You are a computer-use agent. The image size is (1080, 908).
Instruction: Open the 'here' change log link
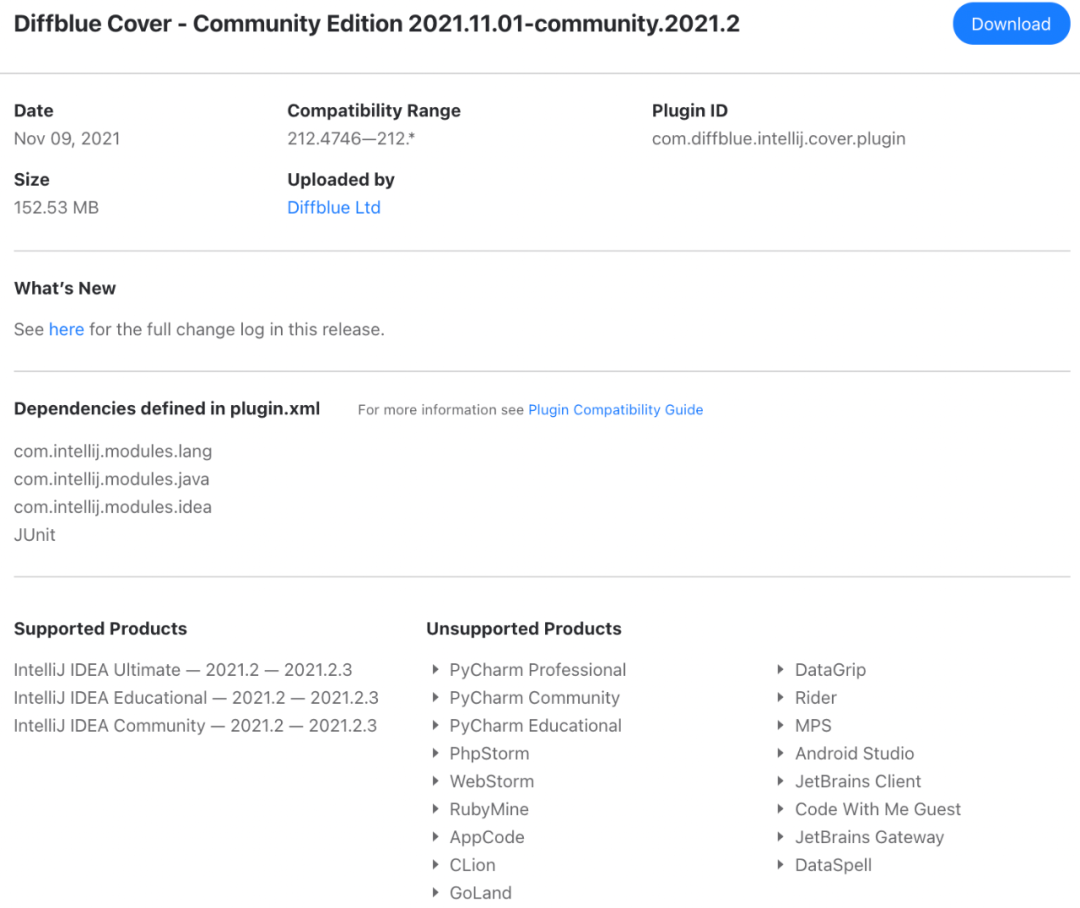point(66,329)
